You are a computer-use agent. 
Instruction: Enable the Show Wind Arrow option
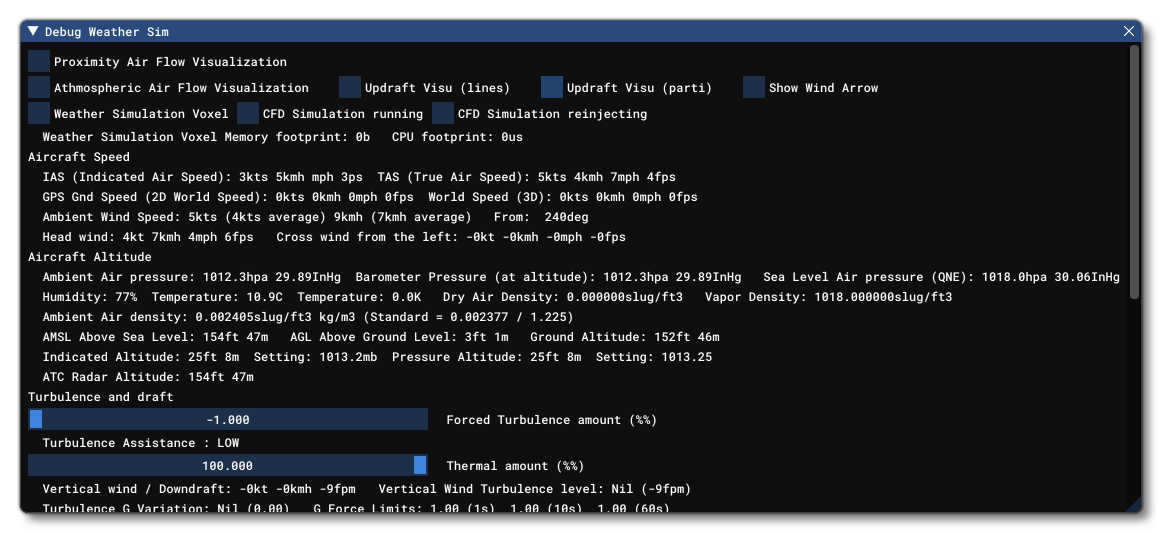(x=754, y=88)
